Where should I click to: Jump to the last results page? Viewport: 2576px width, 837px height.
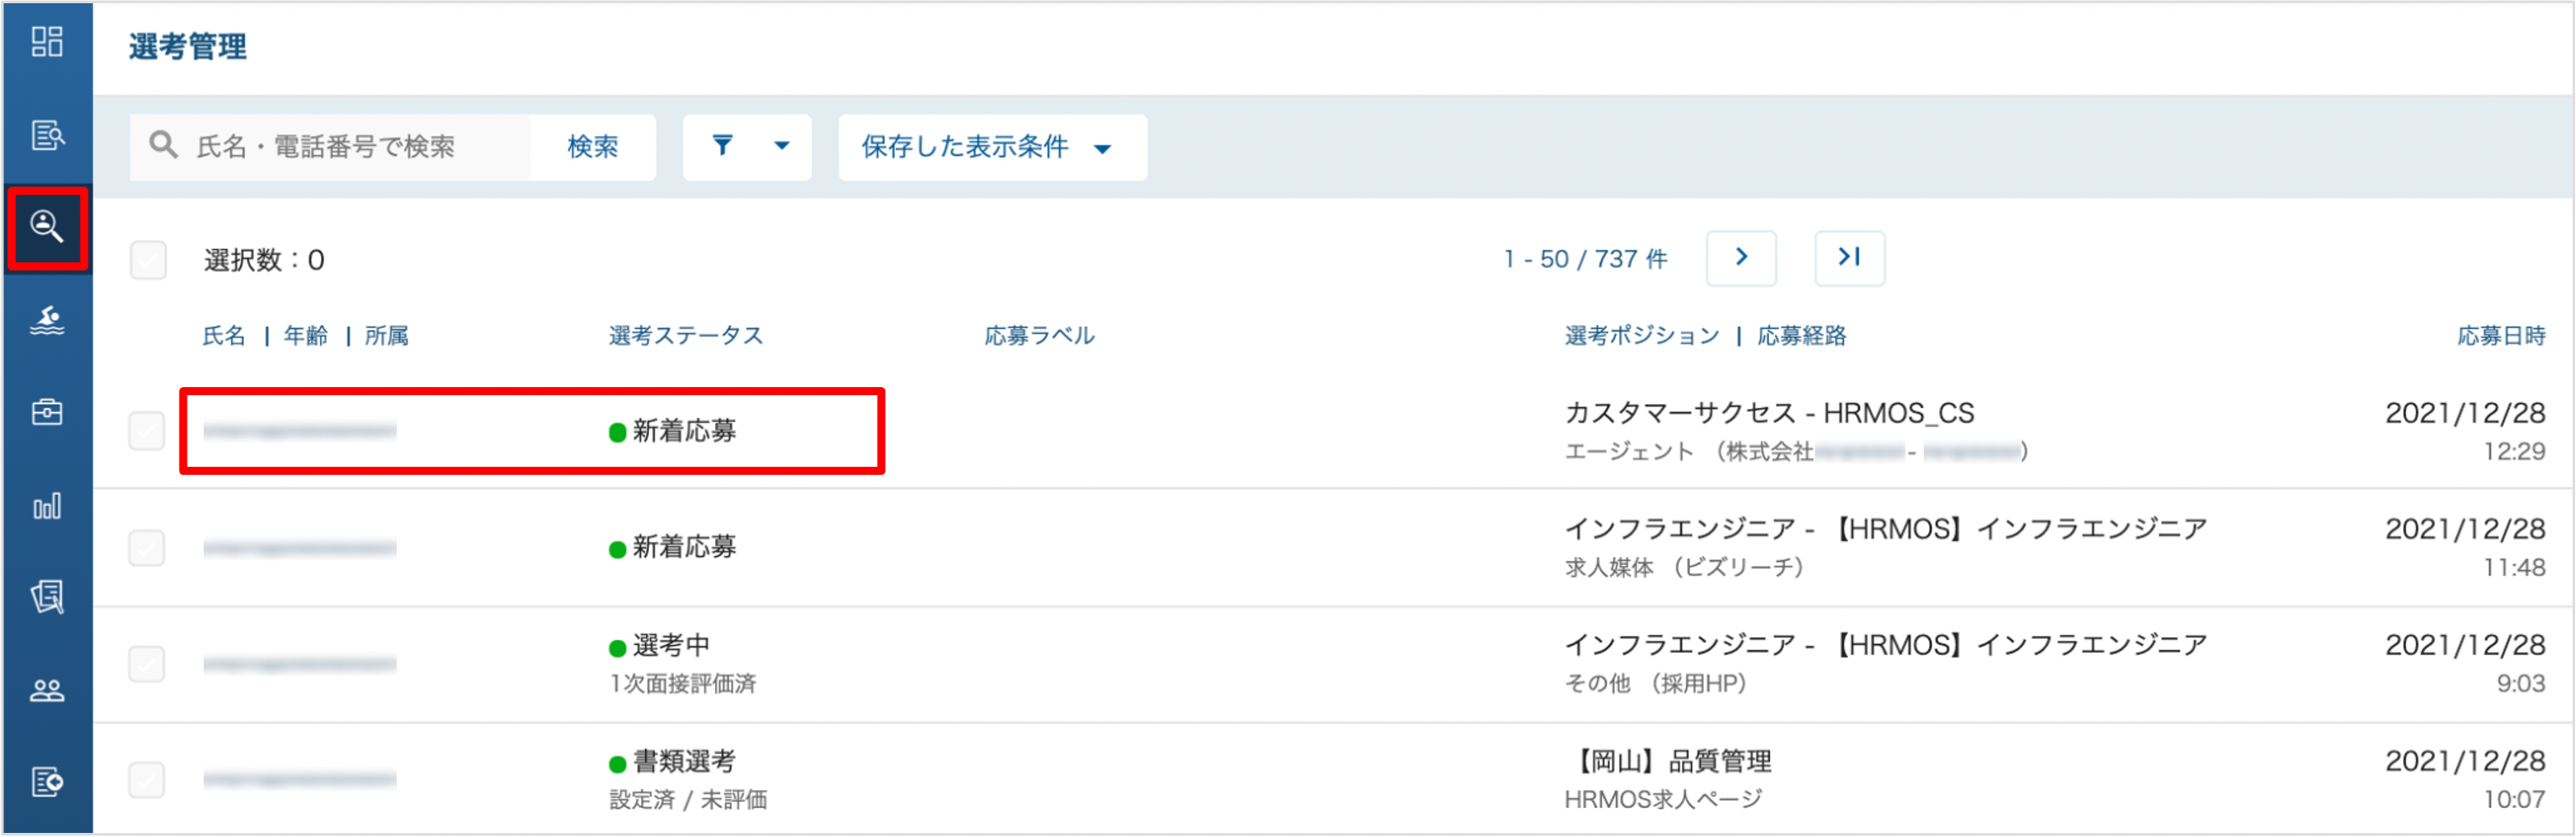pyautogui.click(x=1849, y=258)
